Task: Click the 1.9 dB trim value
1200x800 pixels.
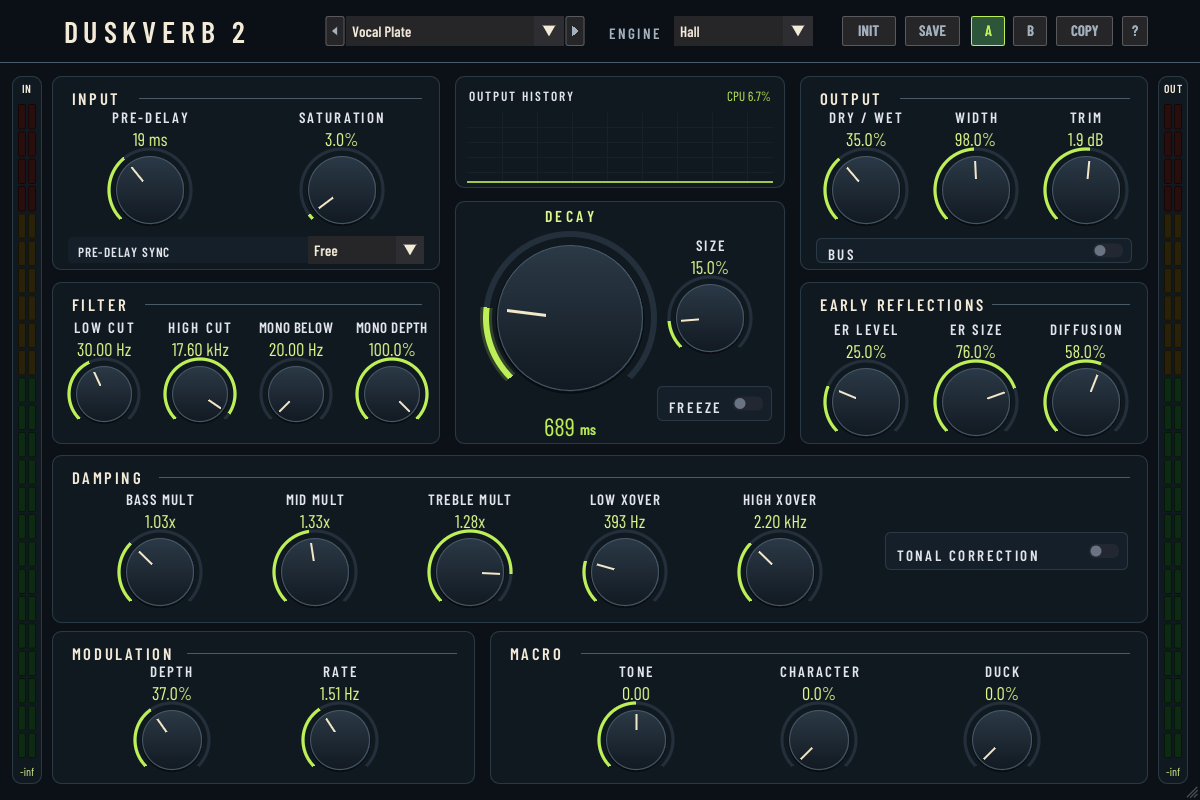Action: [1085, 140]
